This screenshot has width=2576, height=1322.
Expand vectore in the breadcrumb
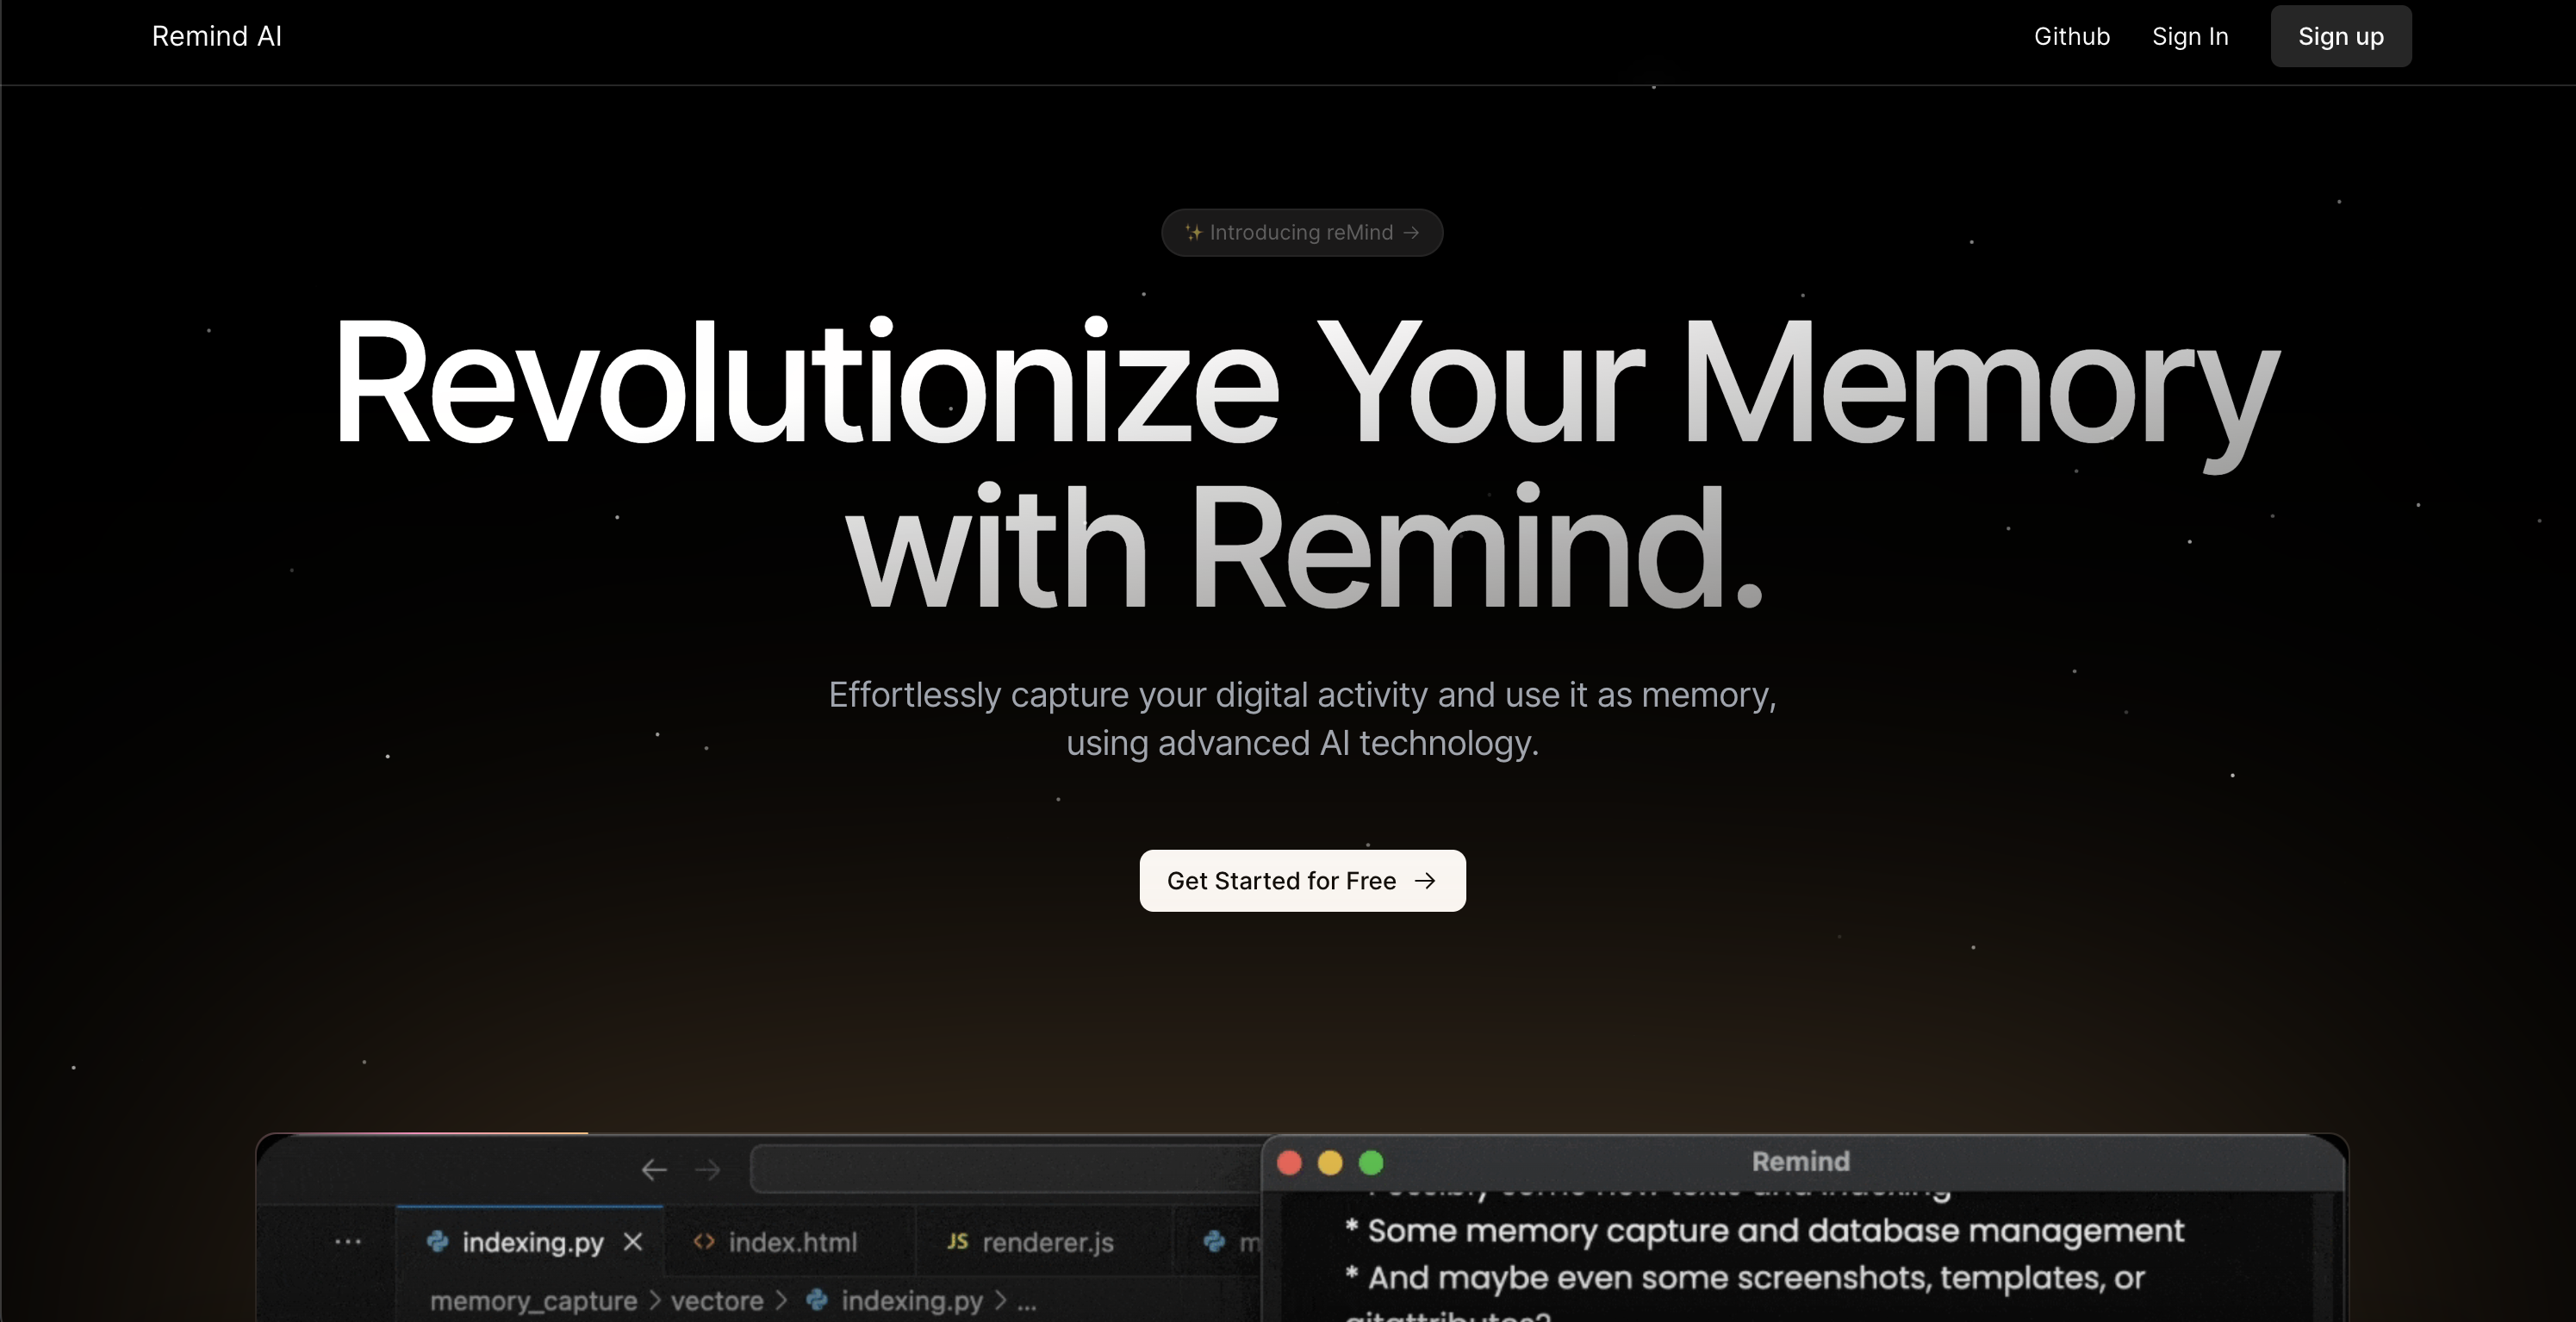pos(716,1301)
